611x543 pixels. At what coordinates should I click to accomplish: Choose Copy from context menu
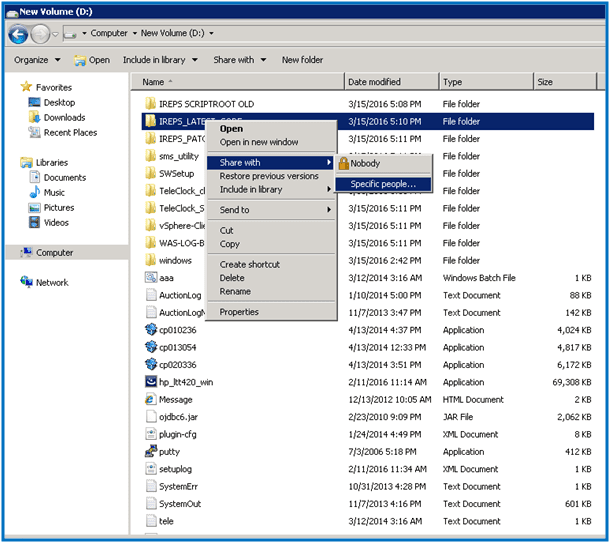pyautogui.click(x=271, y=244)
